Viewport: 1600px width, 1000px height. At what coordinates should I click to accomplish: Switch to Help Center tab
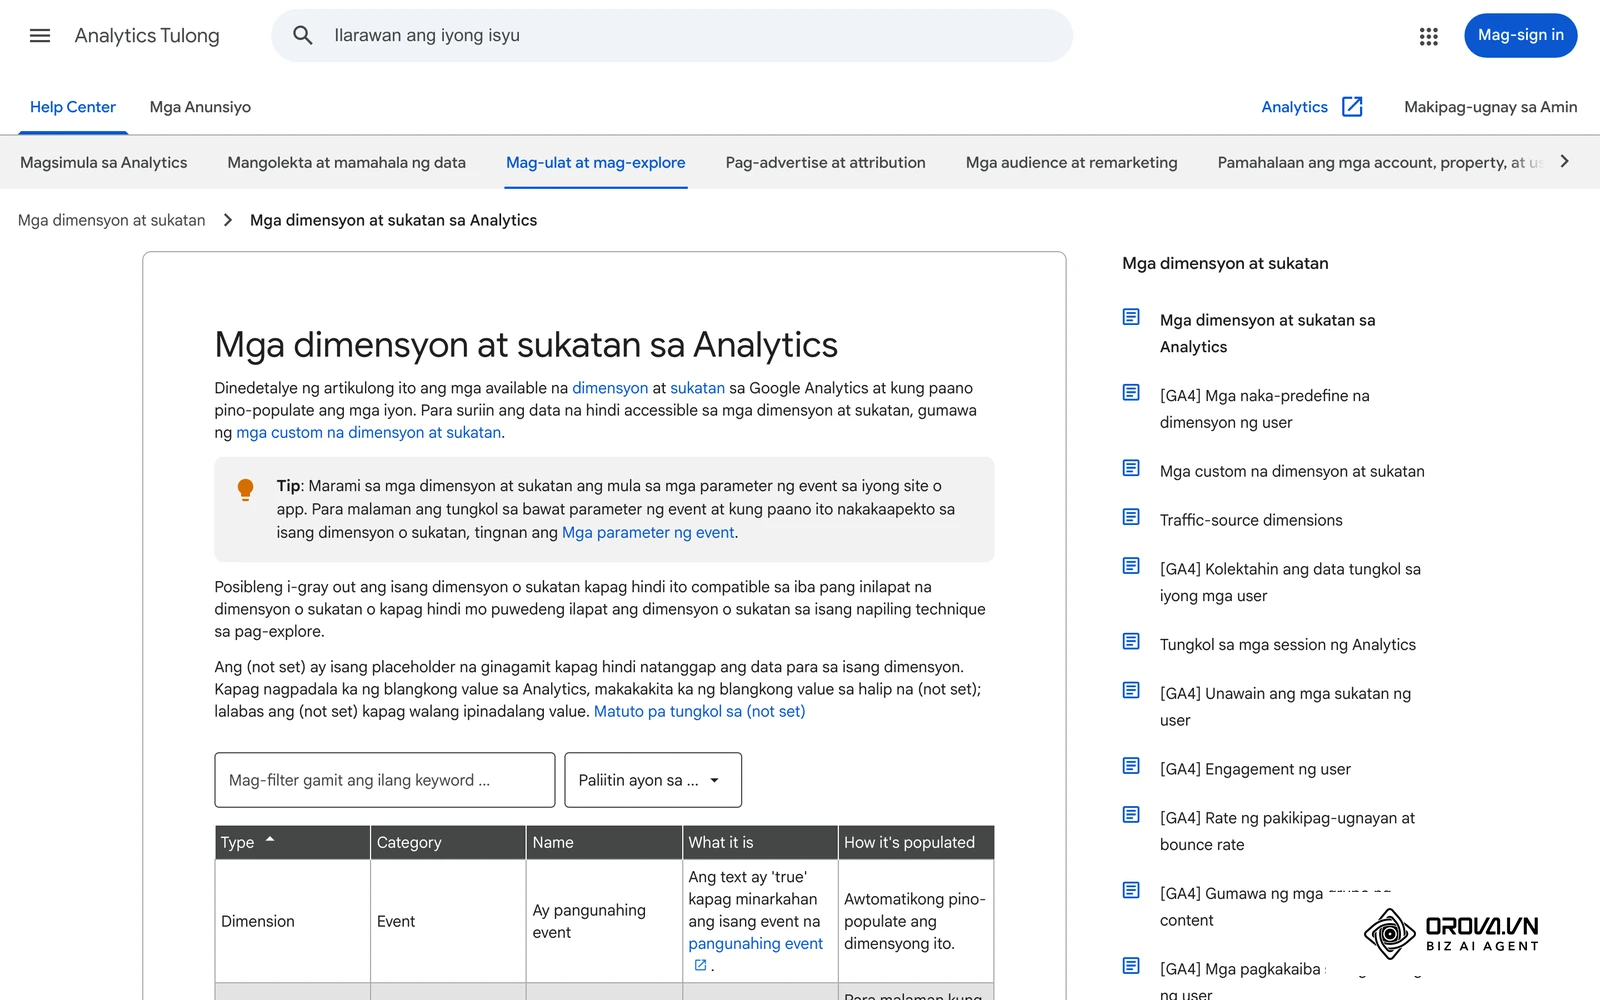73,107
